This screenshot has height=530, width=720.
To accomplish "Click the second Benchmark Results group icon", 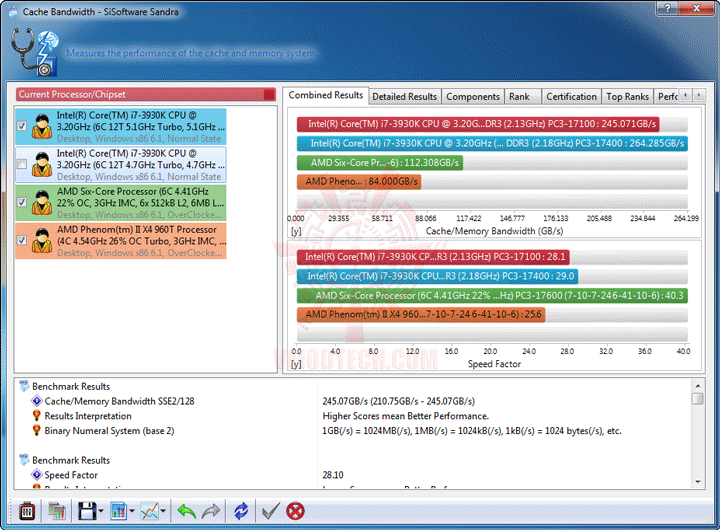I will pos(24,460).
